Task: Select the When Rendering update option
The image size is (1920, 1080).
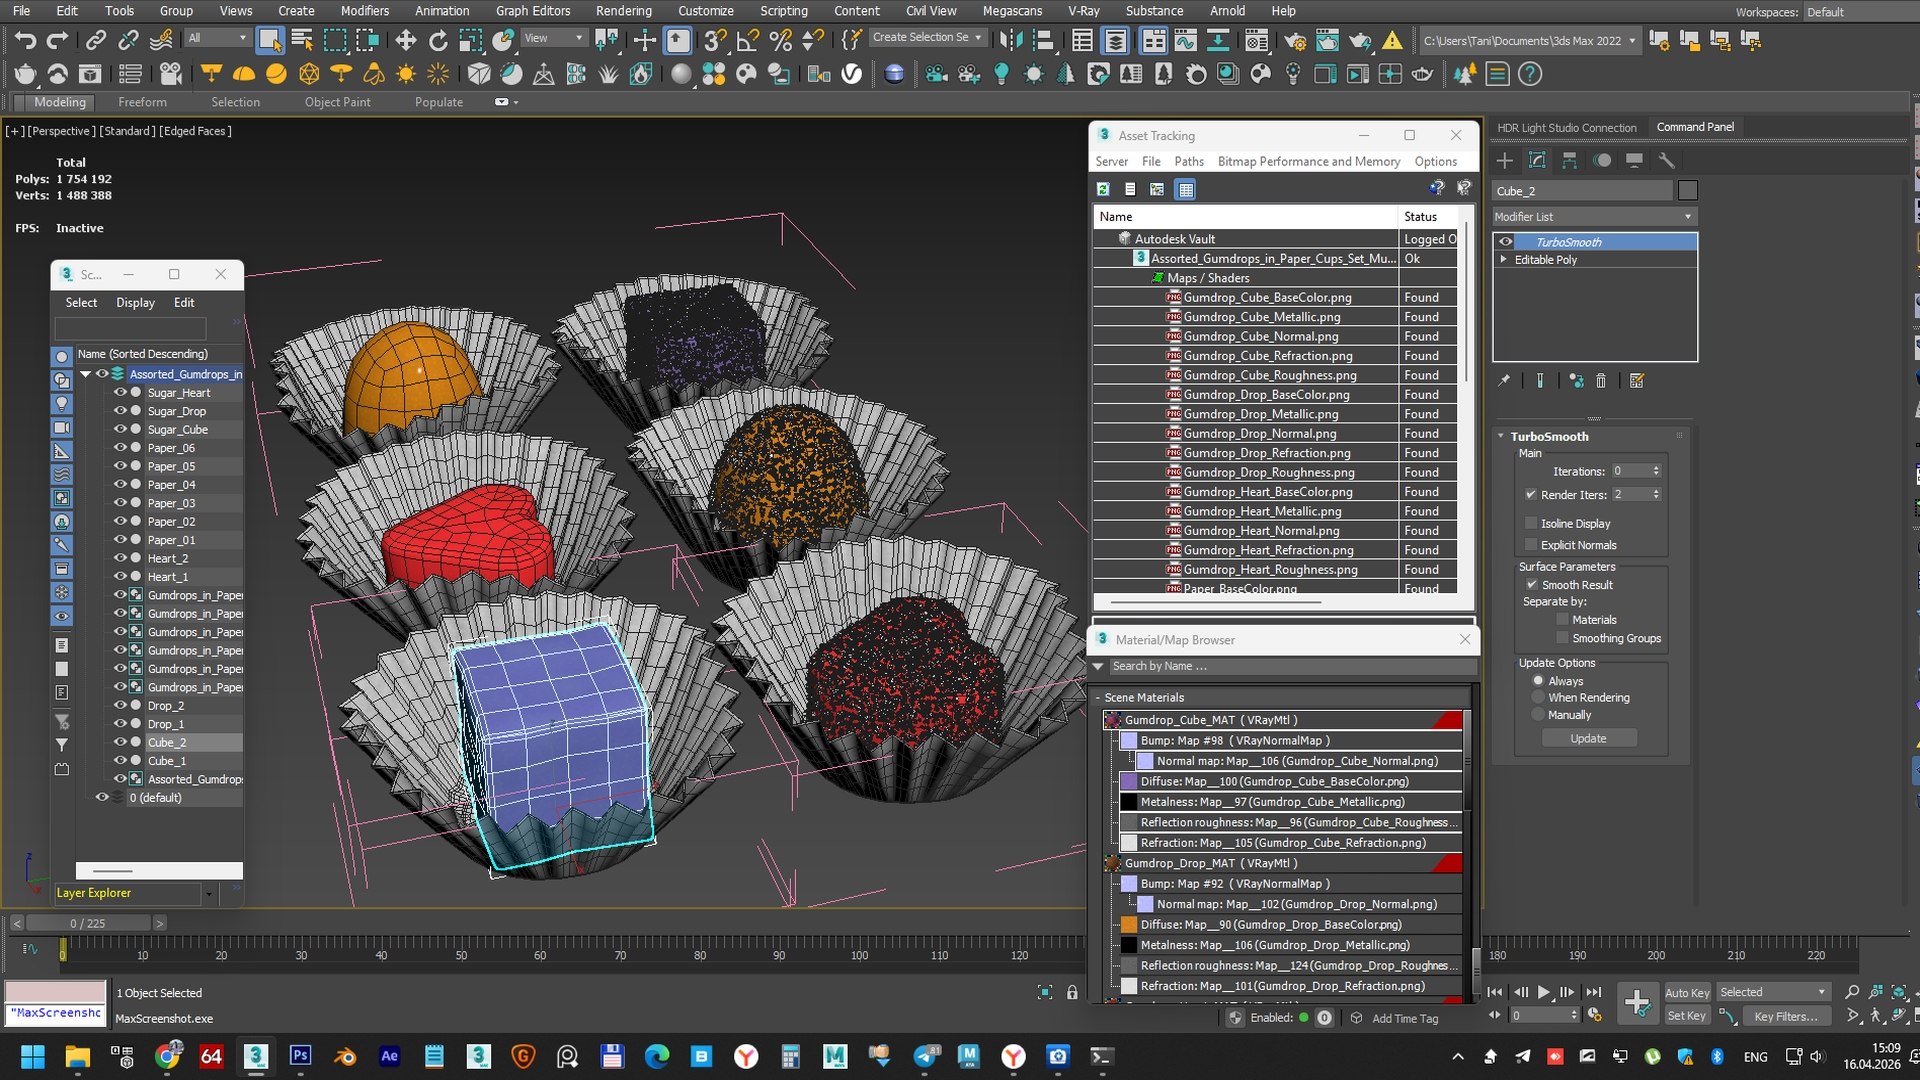Action: point(1538,697)
